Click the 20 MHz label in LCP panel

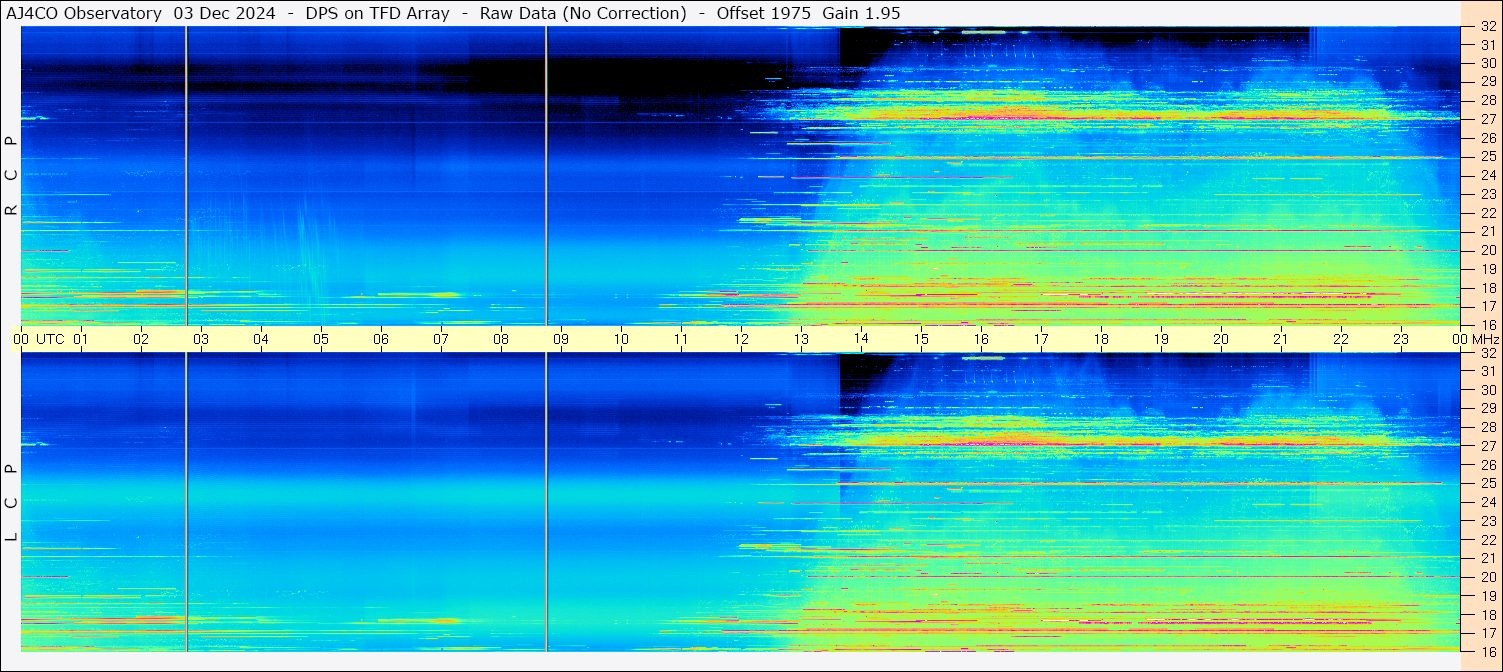(x=1487, y=577)
